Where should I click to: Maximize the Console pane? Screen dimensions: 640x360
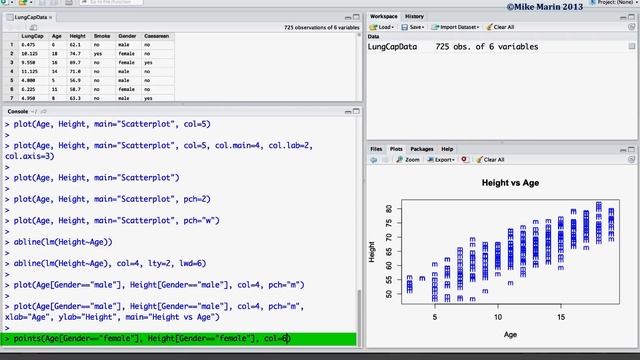(x=356, y=111)
